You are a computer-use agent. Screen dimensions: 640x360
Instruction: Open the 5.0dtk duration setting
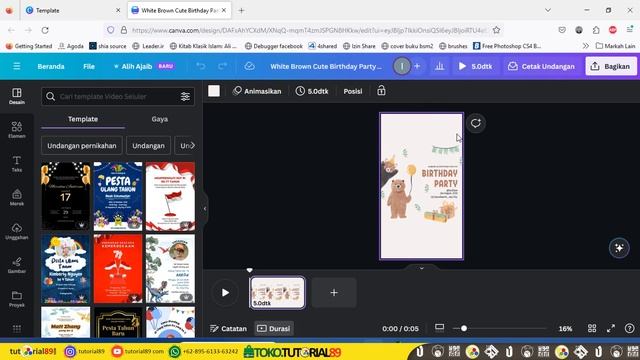tap(312, 91)
